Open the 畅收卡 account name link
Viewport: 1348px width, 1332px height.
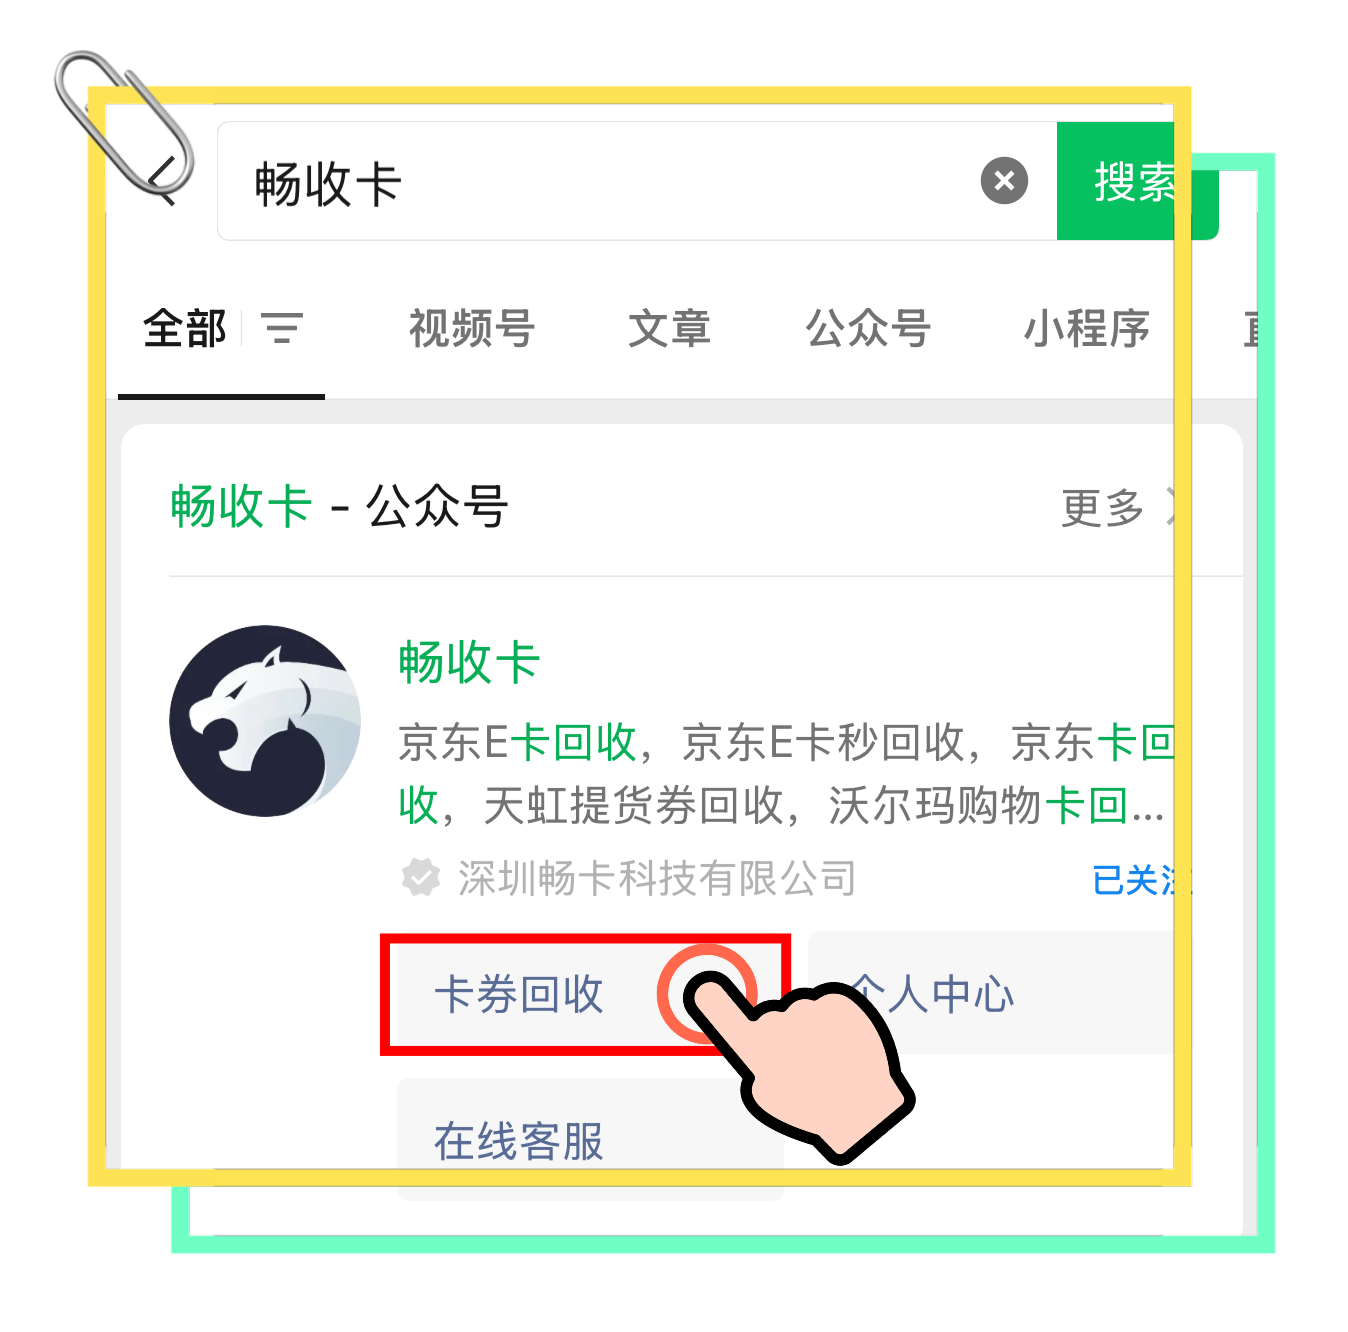click(469, 662)
